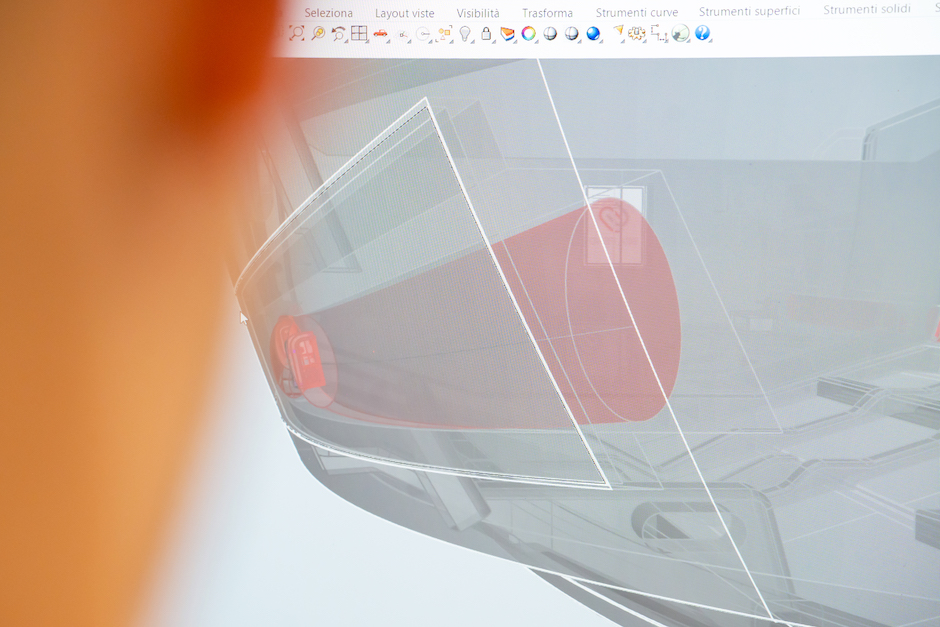
Task: Click the Set CPlane origin icon
Action: (x=403, y=35)
